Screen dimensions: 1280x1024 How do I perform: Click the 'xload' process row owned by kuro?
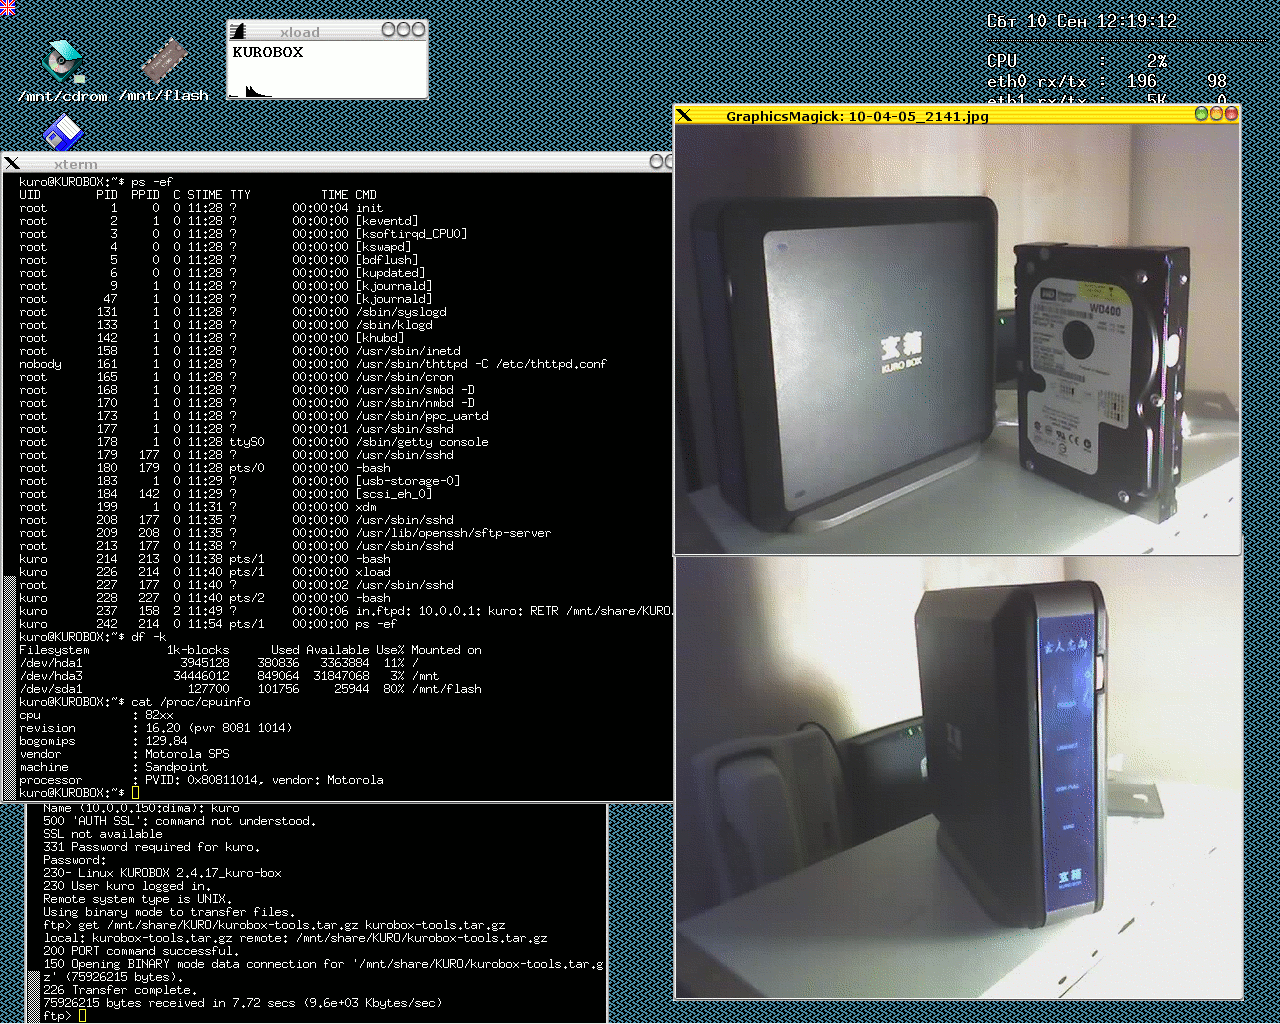click(x=205, y=572)
